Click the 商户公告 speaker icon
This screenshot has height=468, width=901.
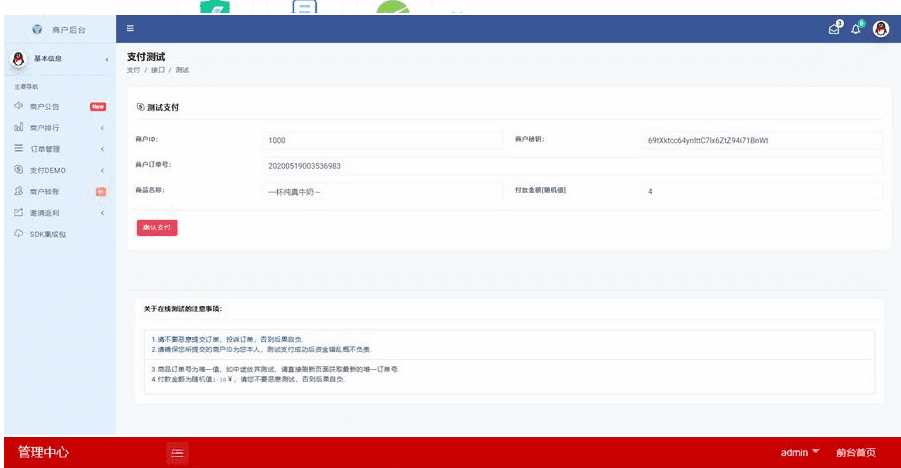coord(18,106)
